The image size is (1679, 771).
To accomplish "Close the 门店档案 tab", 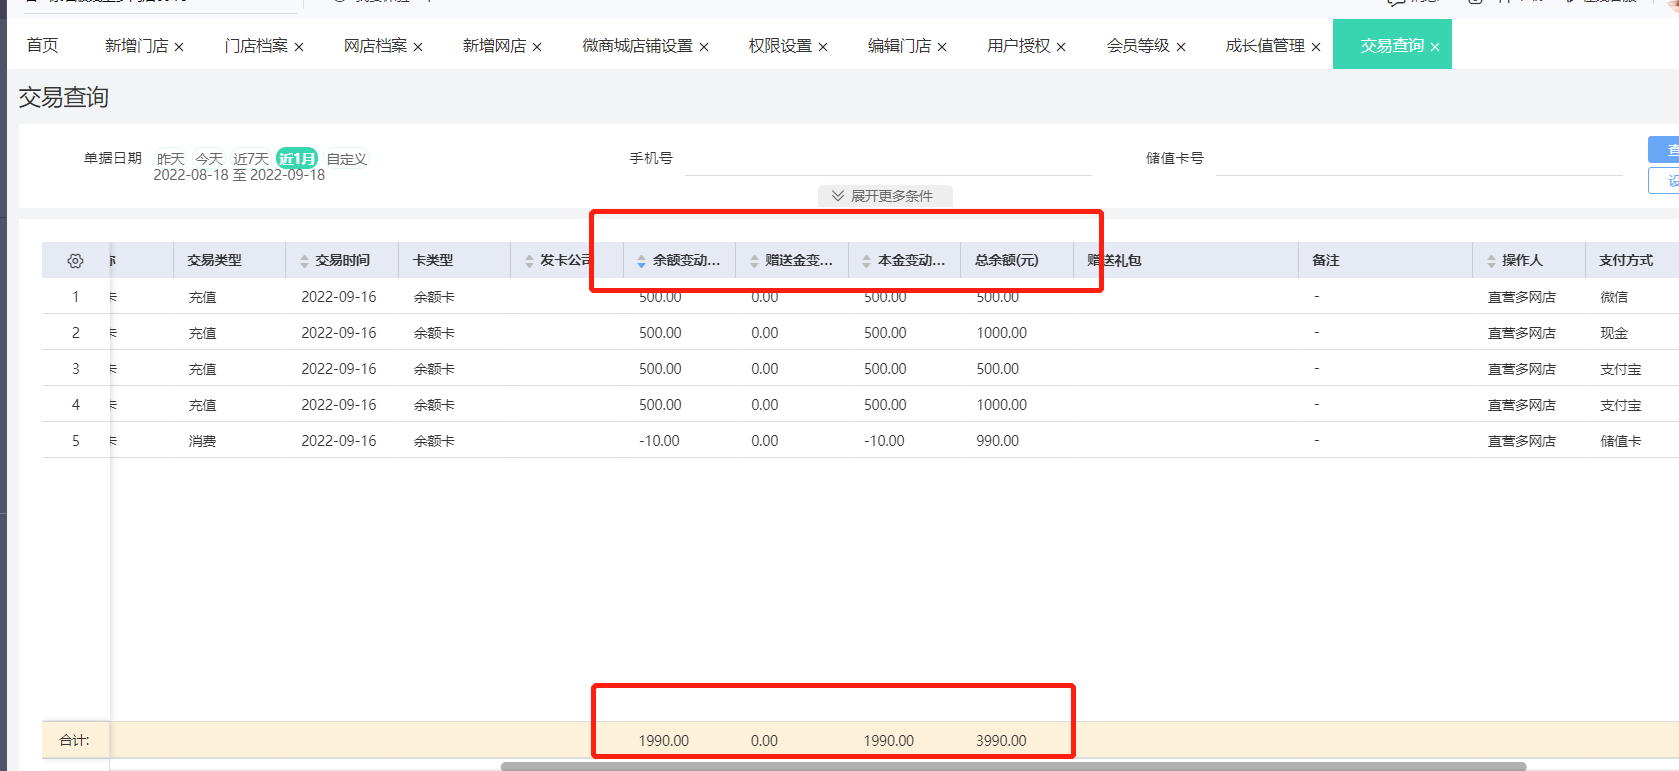I will click(299, 47).
